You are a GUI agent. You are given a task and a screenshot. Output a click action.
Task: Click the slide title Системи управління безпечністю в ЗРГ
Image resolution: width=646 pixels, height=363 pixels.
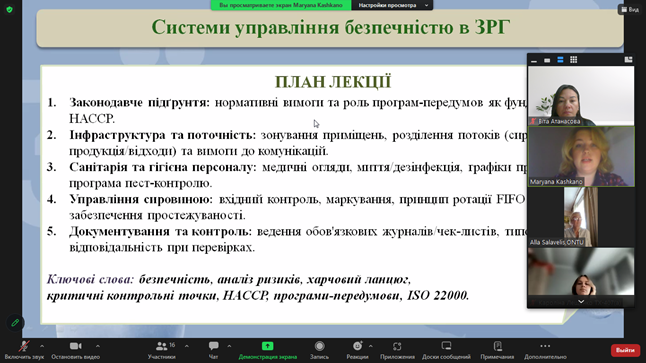pos(330,27)
